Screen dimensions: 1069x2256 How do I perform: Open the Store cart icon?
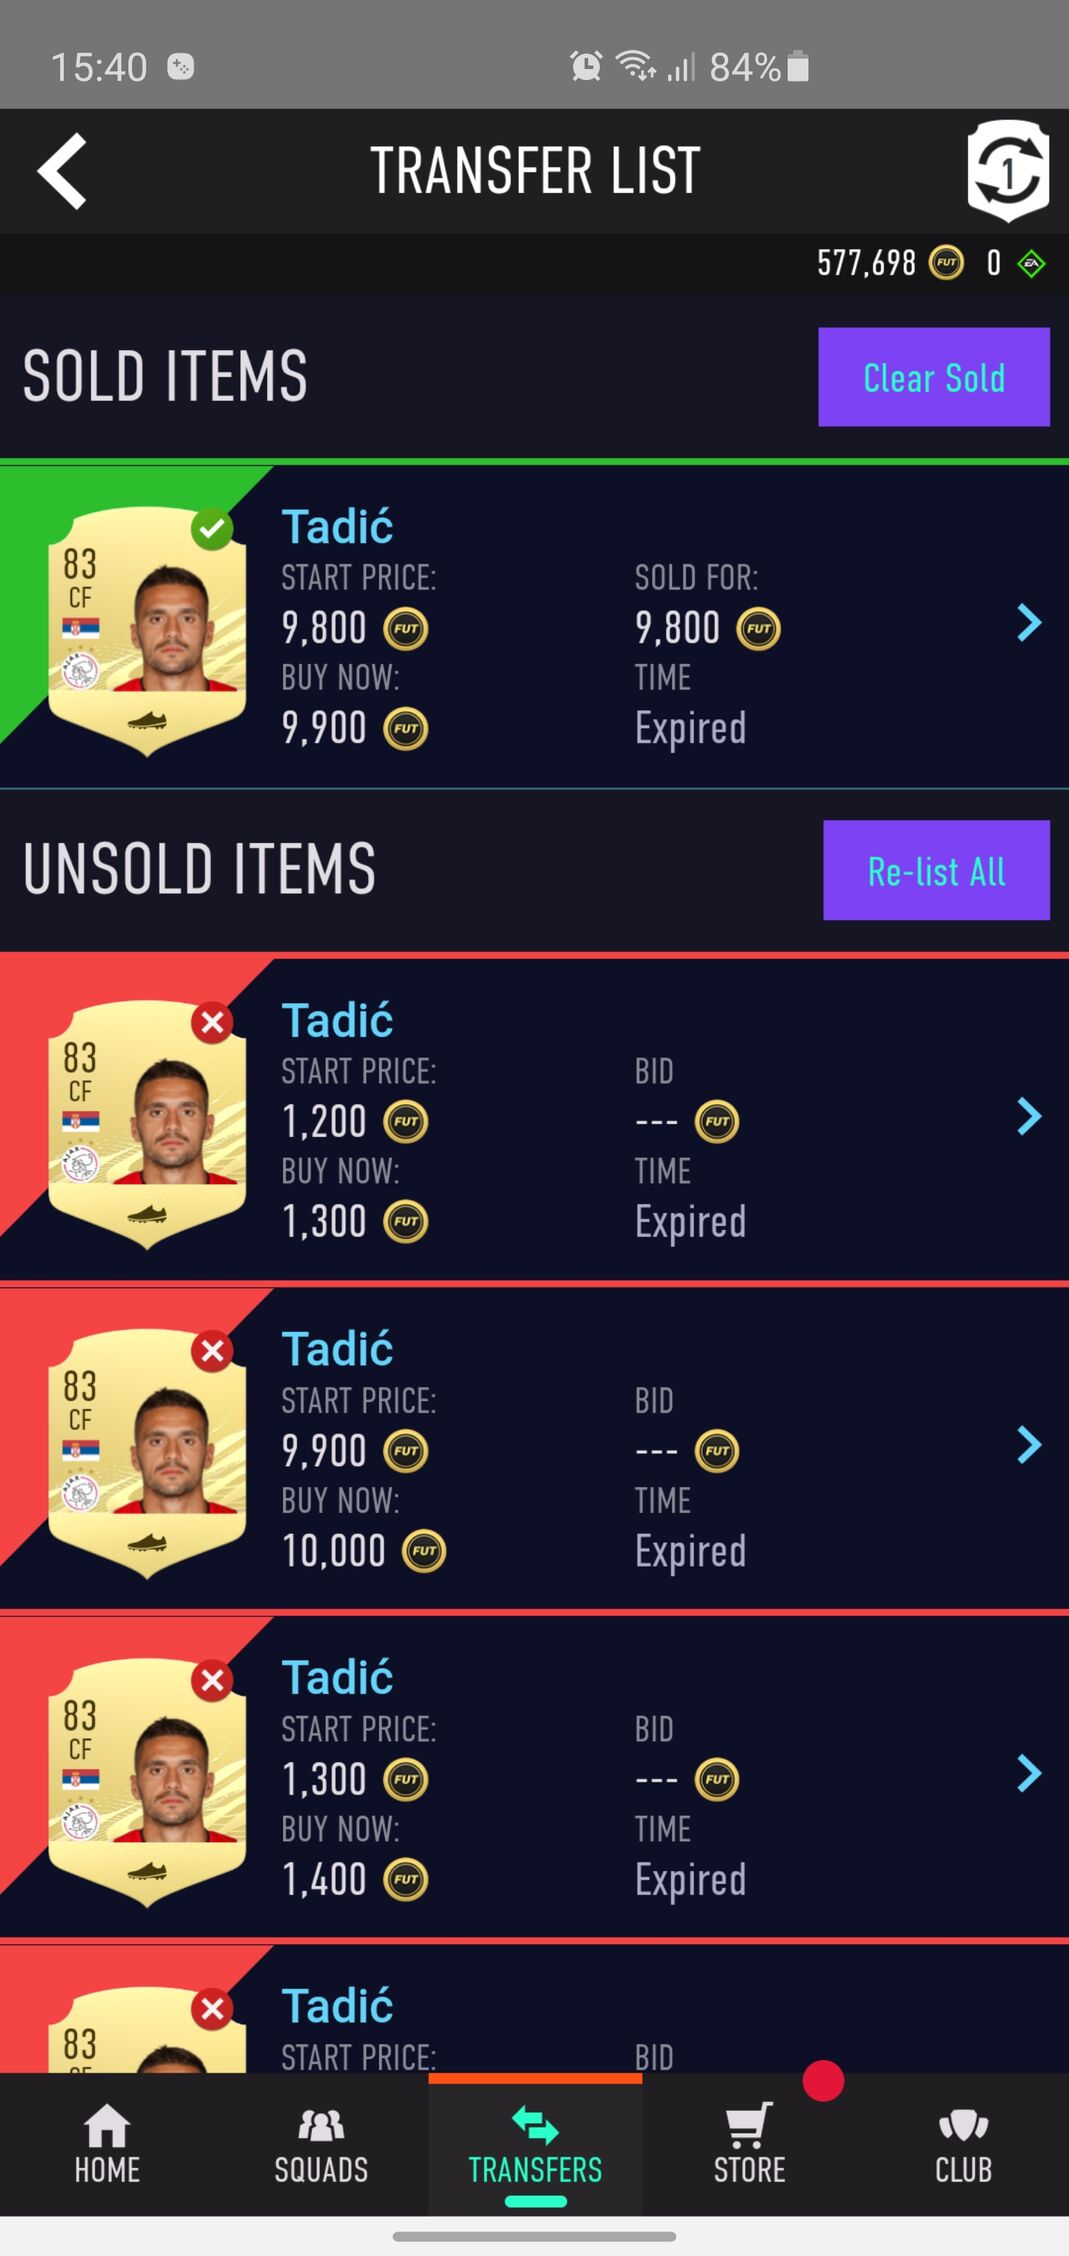point(749,2125)
